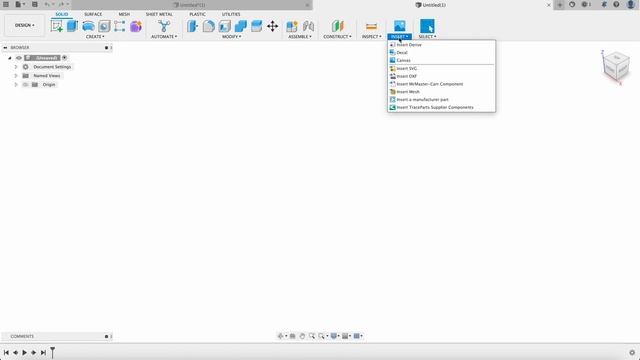Choose Canvas from Insert menu
The image size is (640, 360).
[442, 60]
